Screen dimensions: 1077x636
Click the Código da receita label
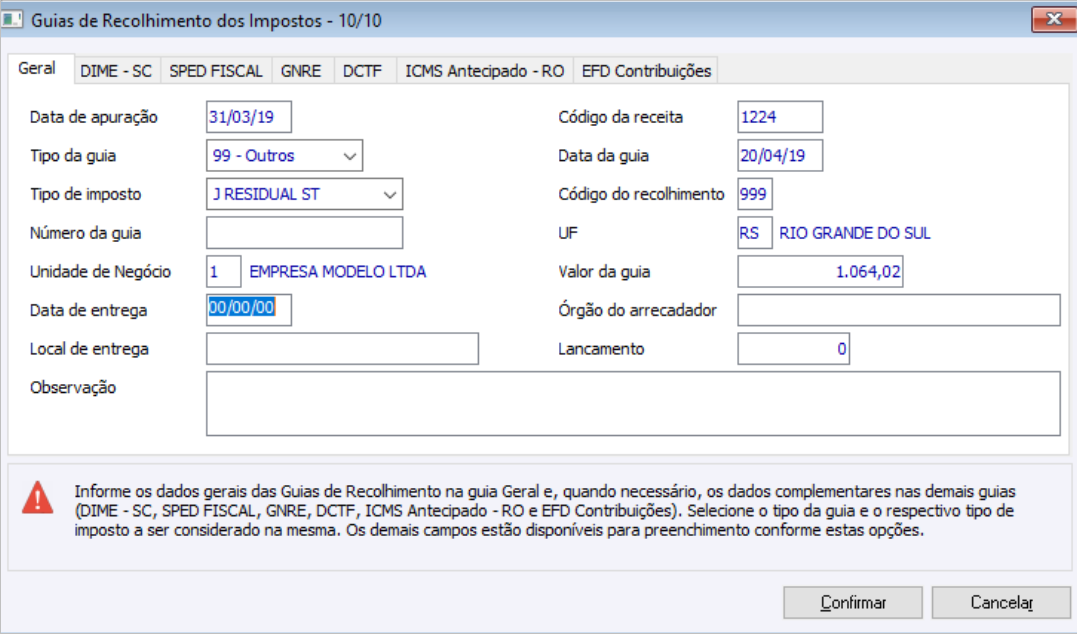pyautogui.click(x=620, y=117)
